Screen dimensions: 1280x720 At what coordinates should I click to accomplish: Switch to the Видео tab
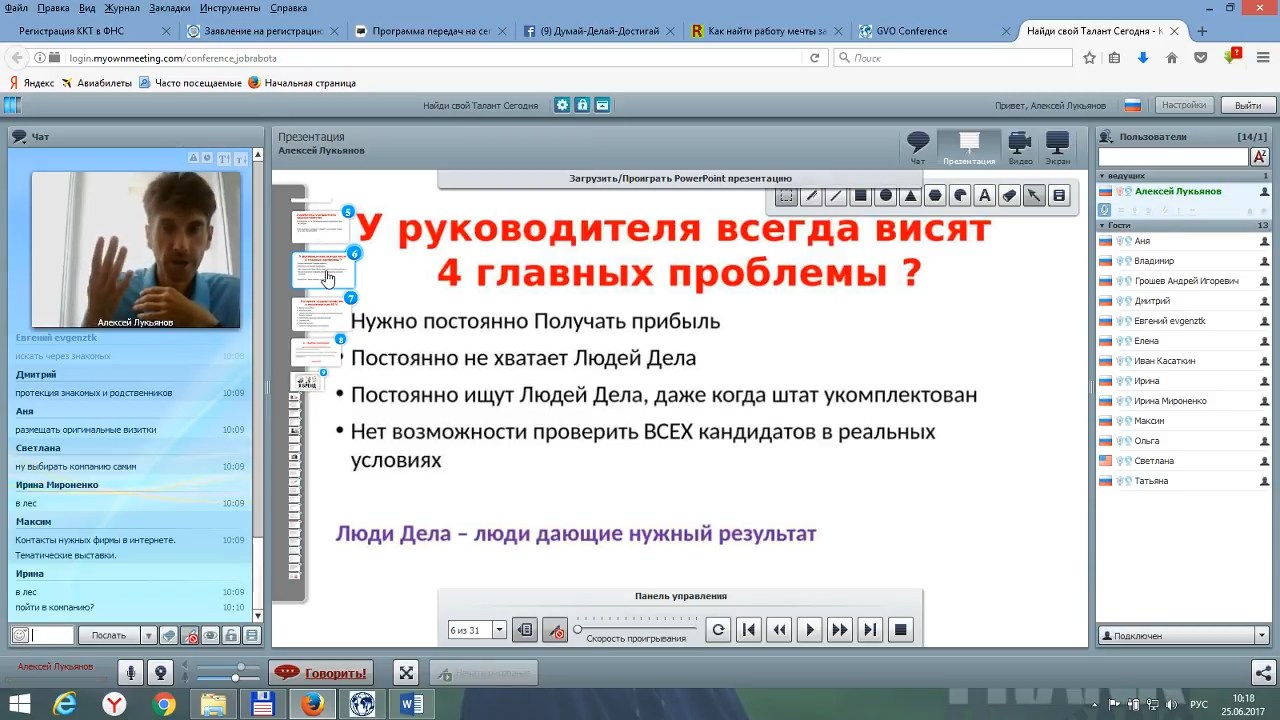1020,147
